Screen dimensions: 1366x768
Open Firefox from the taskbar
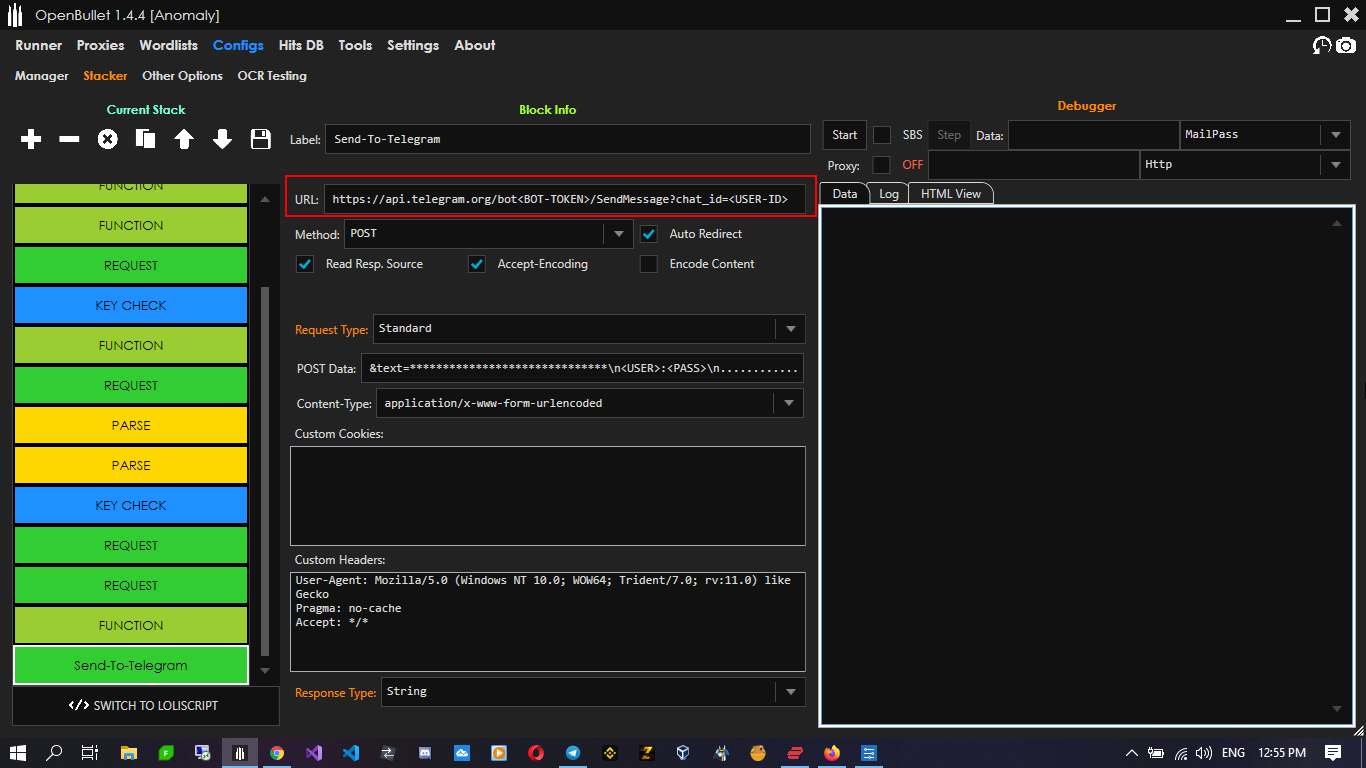click(832, 752)
